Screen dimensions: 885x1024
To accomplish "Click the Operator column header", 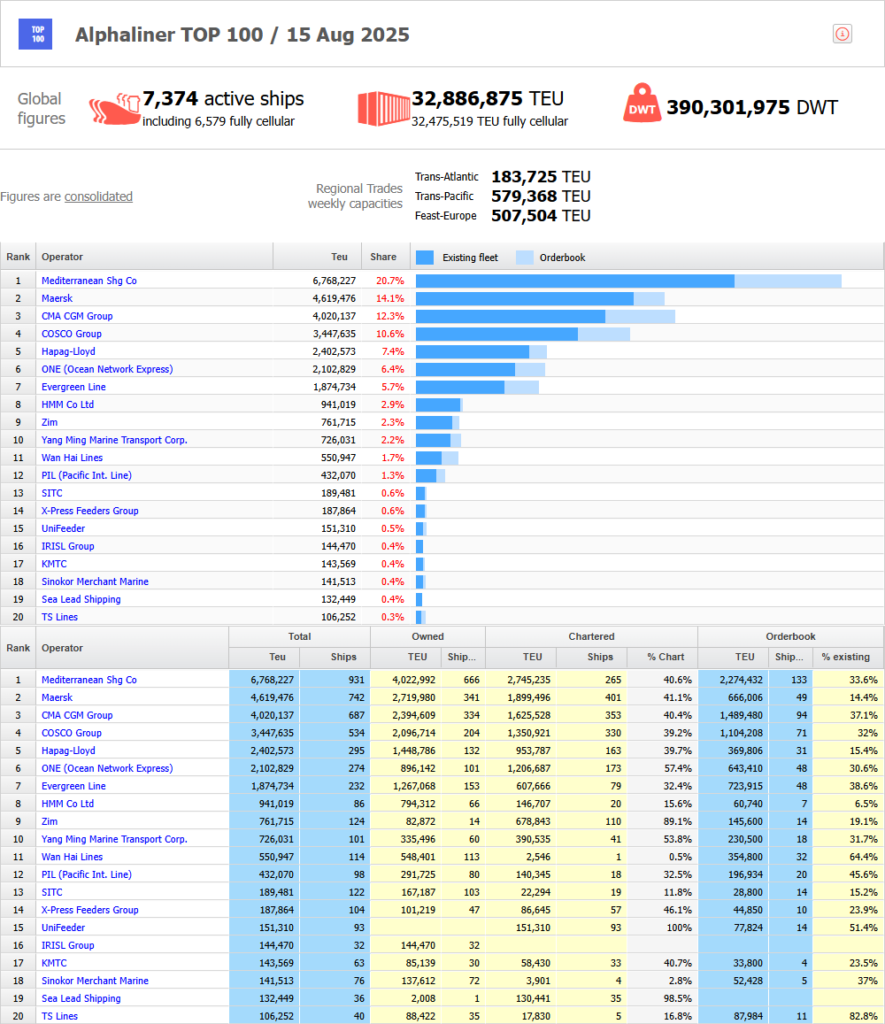I will (x=61, y=256).
